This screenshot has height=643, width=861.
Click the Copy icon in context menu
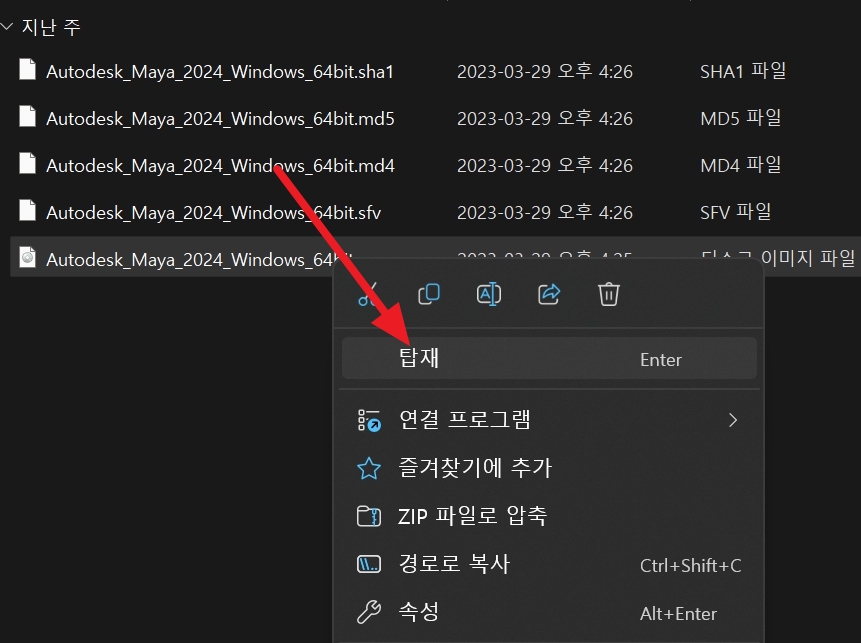(429, 294)
